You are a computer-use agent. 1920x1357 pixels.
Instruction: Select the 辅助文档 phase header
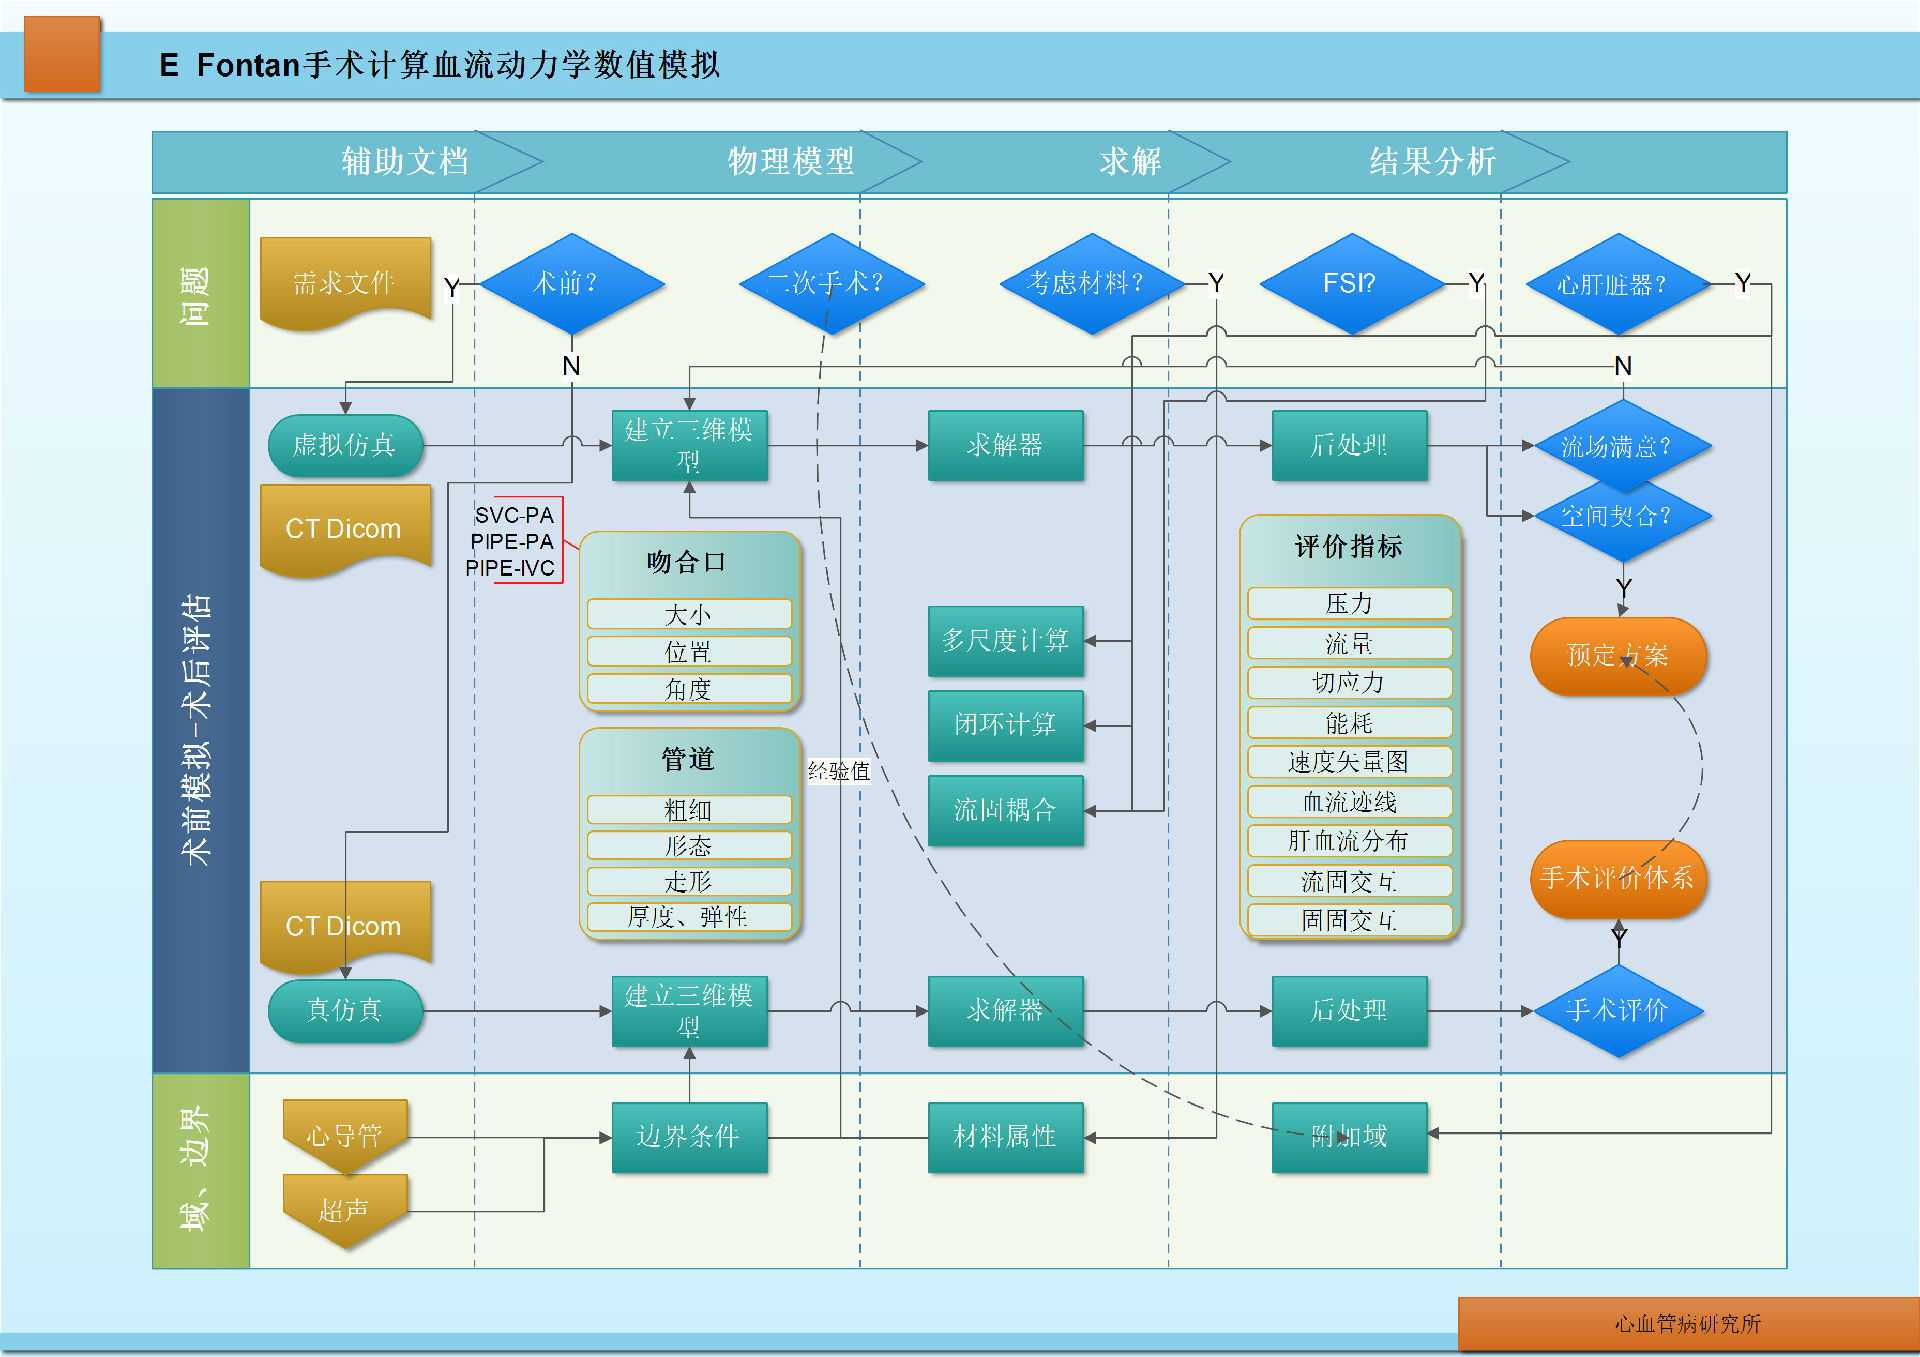405,161
